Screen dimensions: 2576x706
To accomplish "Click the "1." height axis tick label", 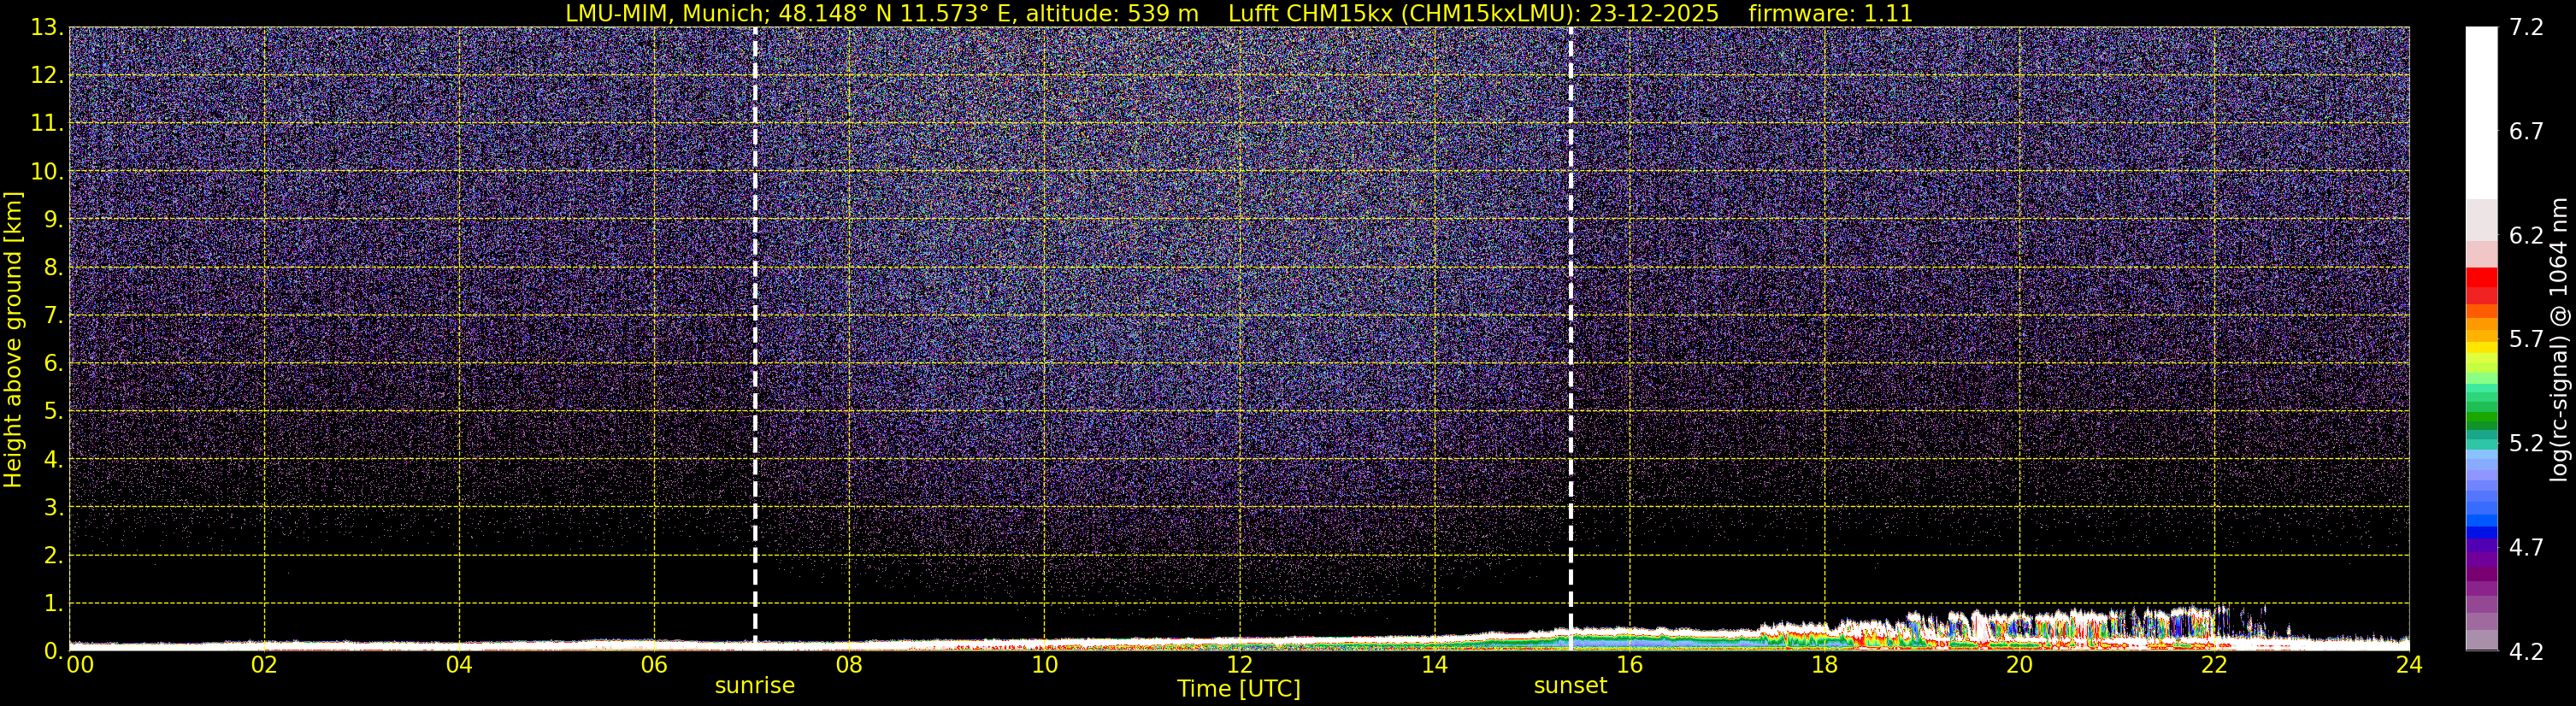I will tap(53, 603).
